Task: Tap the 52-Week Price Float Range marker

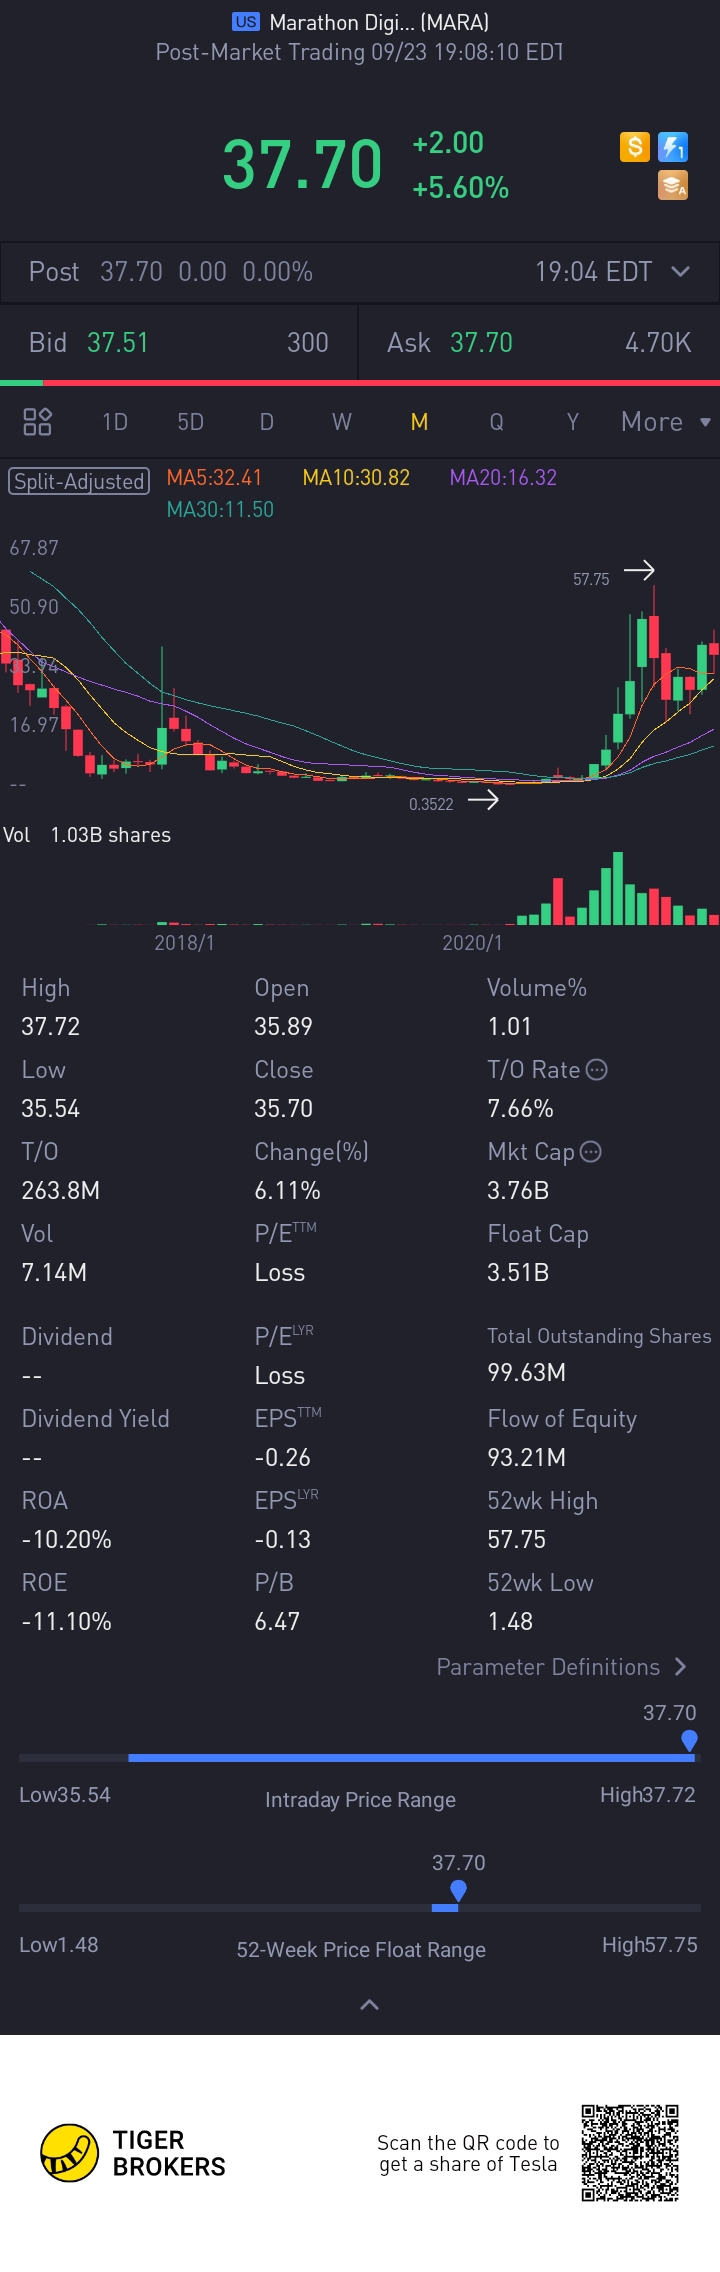Action: pos(458,1891)
